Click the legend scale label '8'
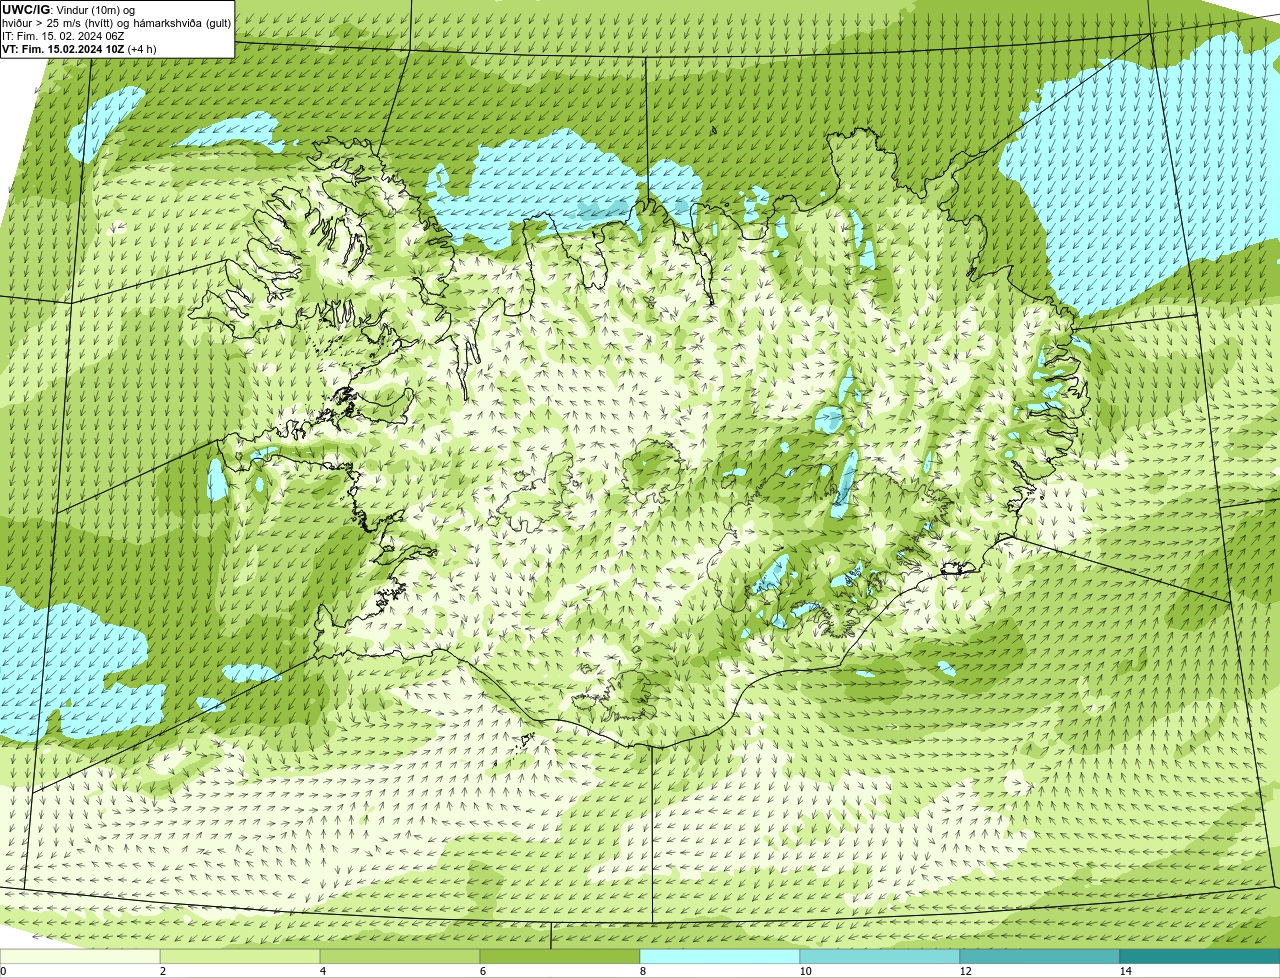 [x=642, y=971]
